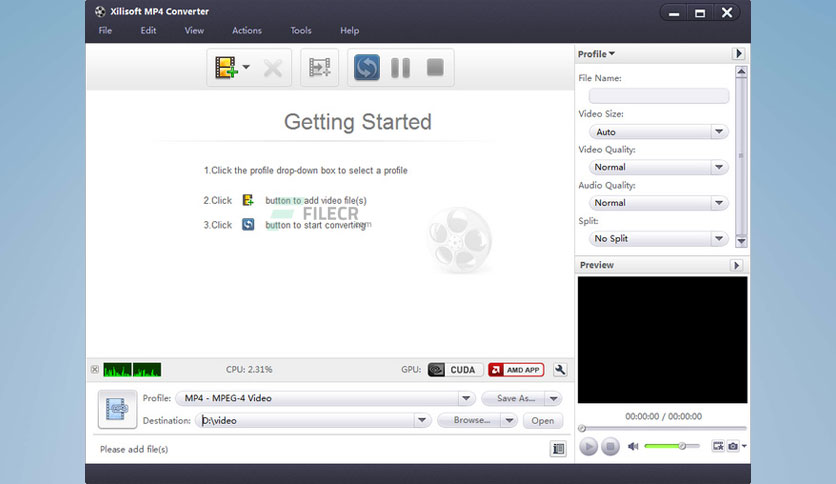The image size is (836, 484).
Task: Open the Tools menu
Action: click(x=301, y=30)
